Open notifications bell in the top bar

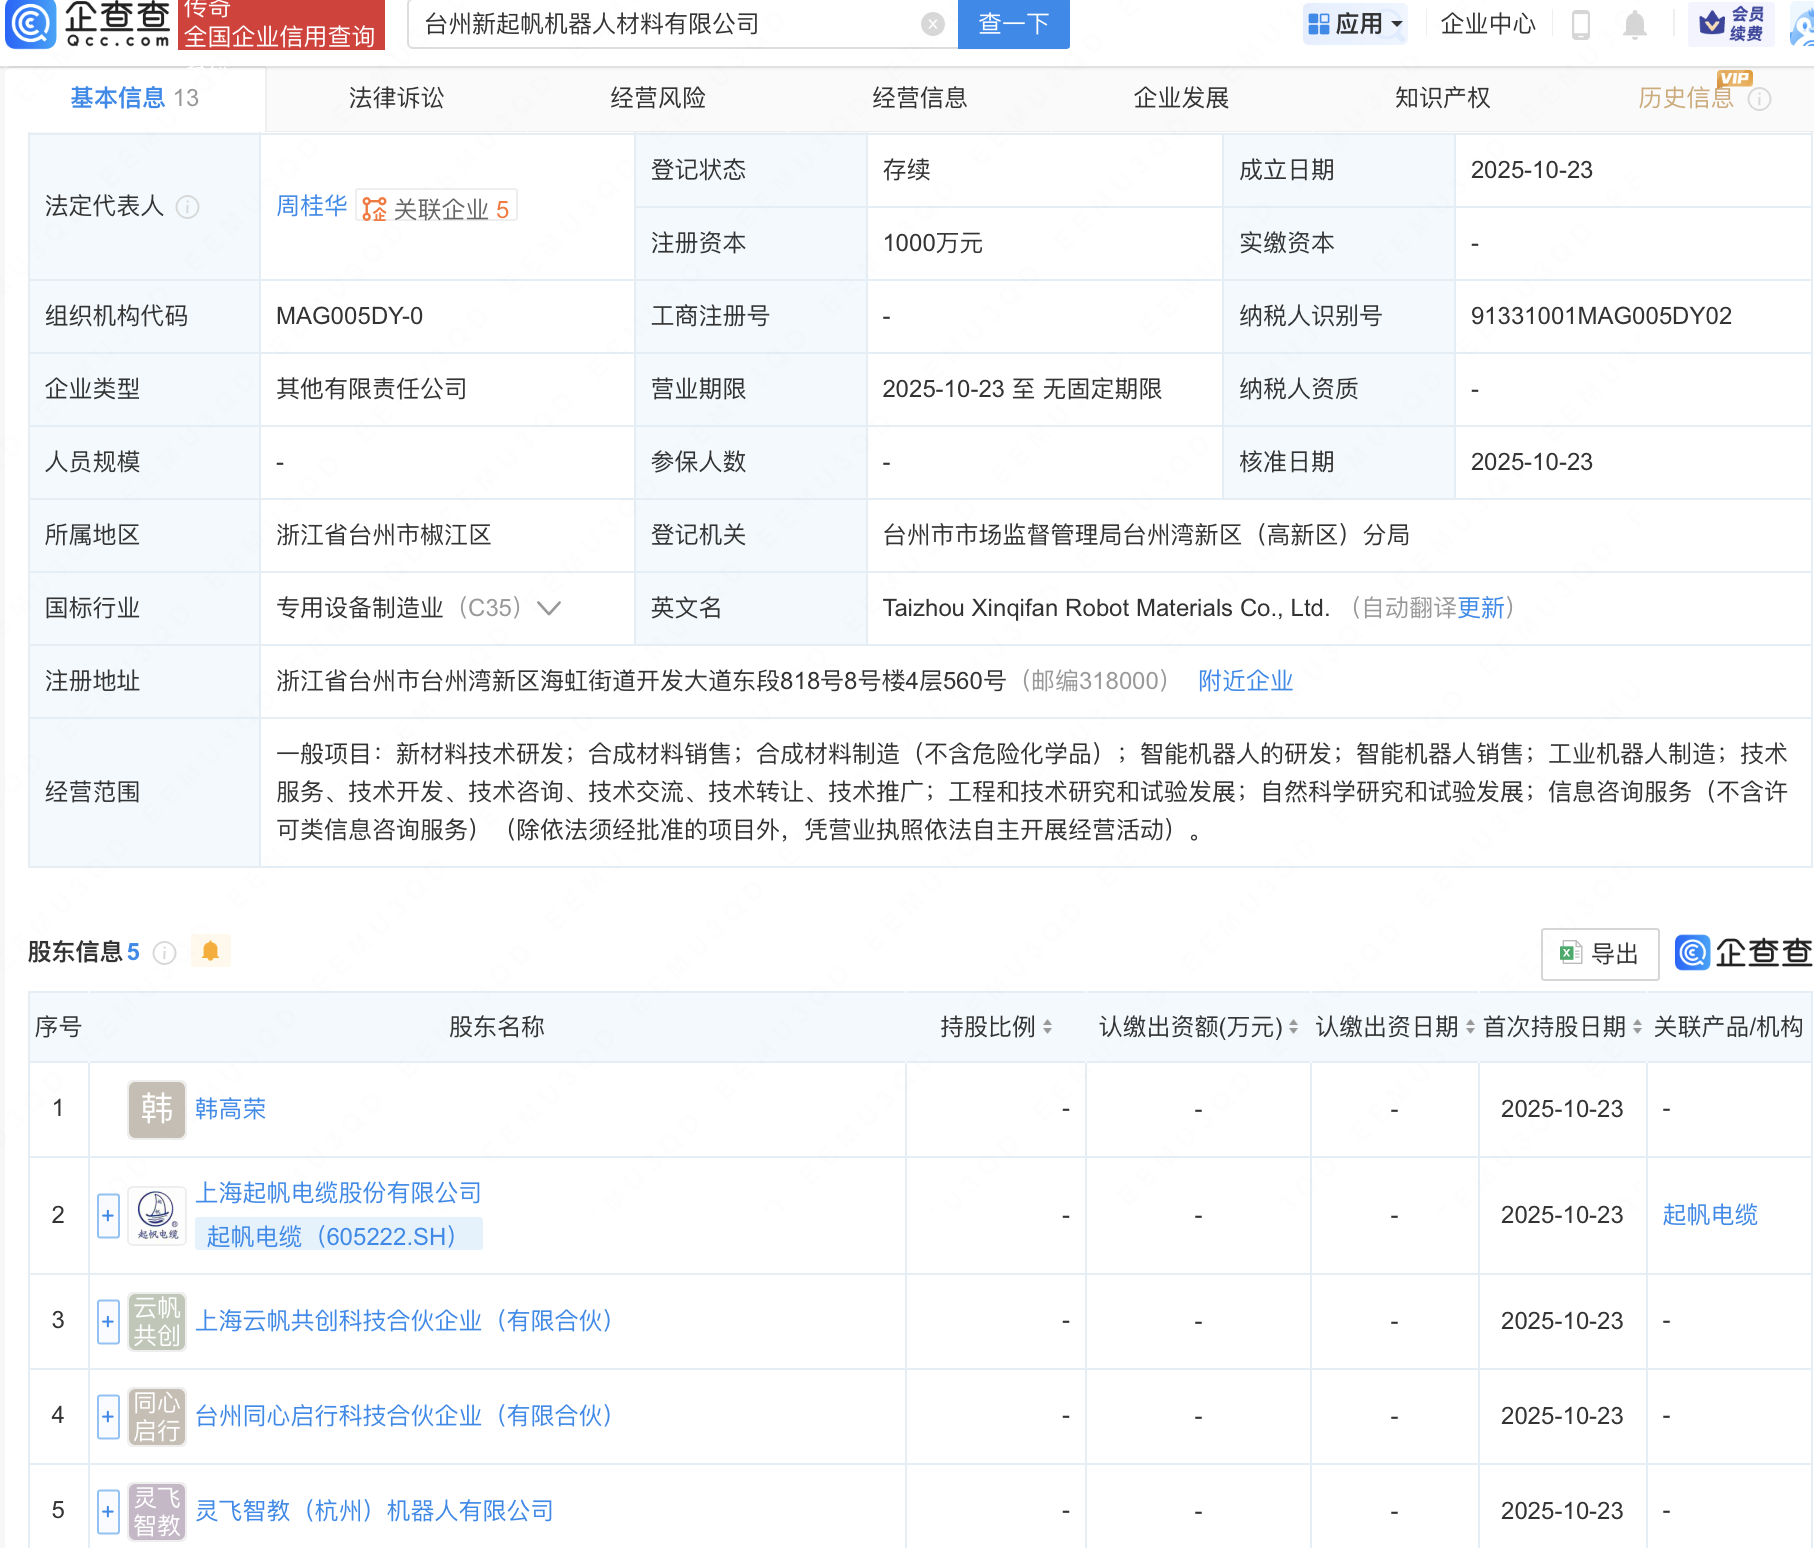(1634, 24)
